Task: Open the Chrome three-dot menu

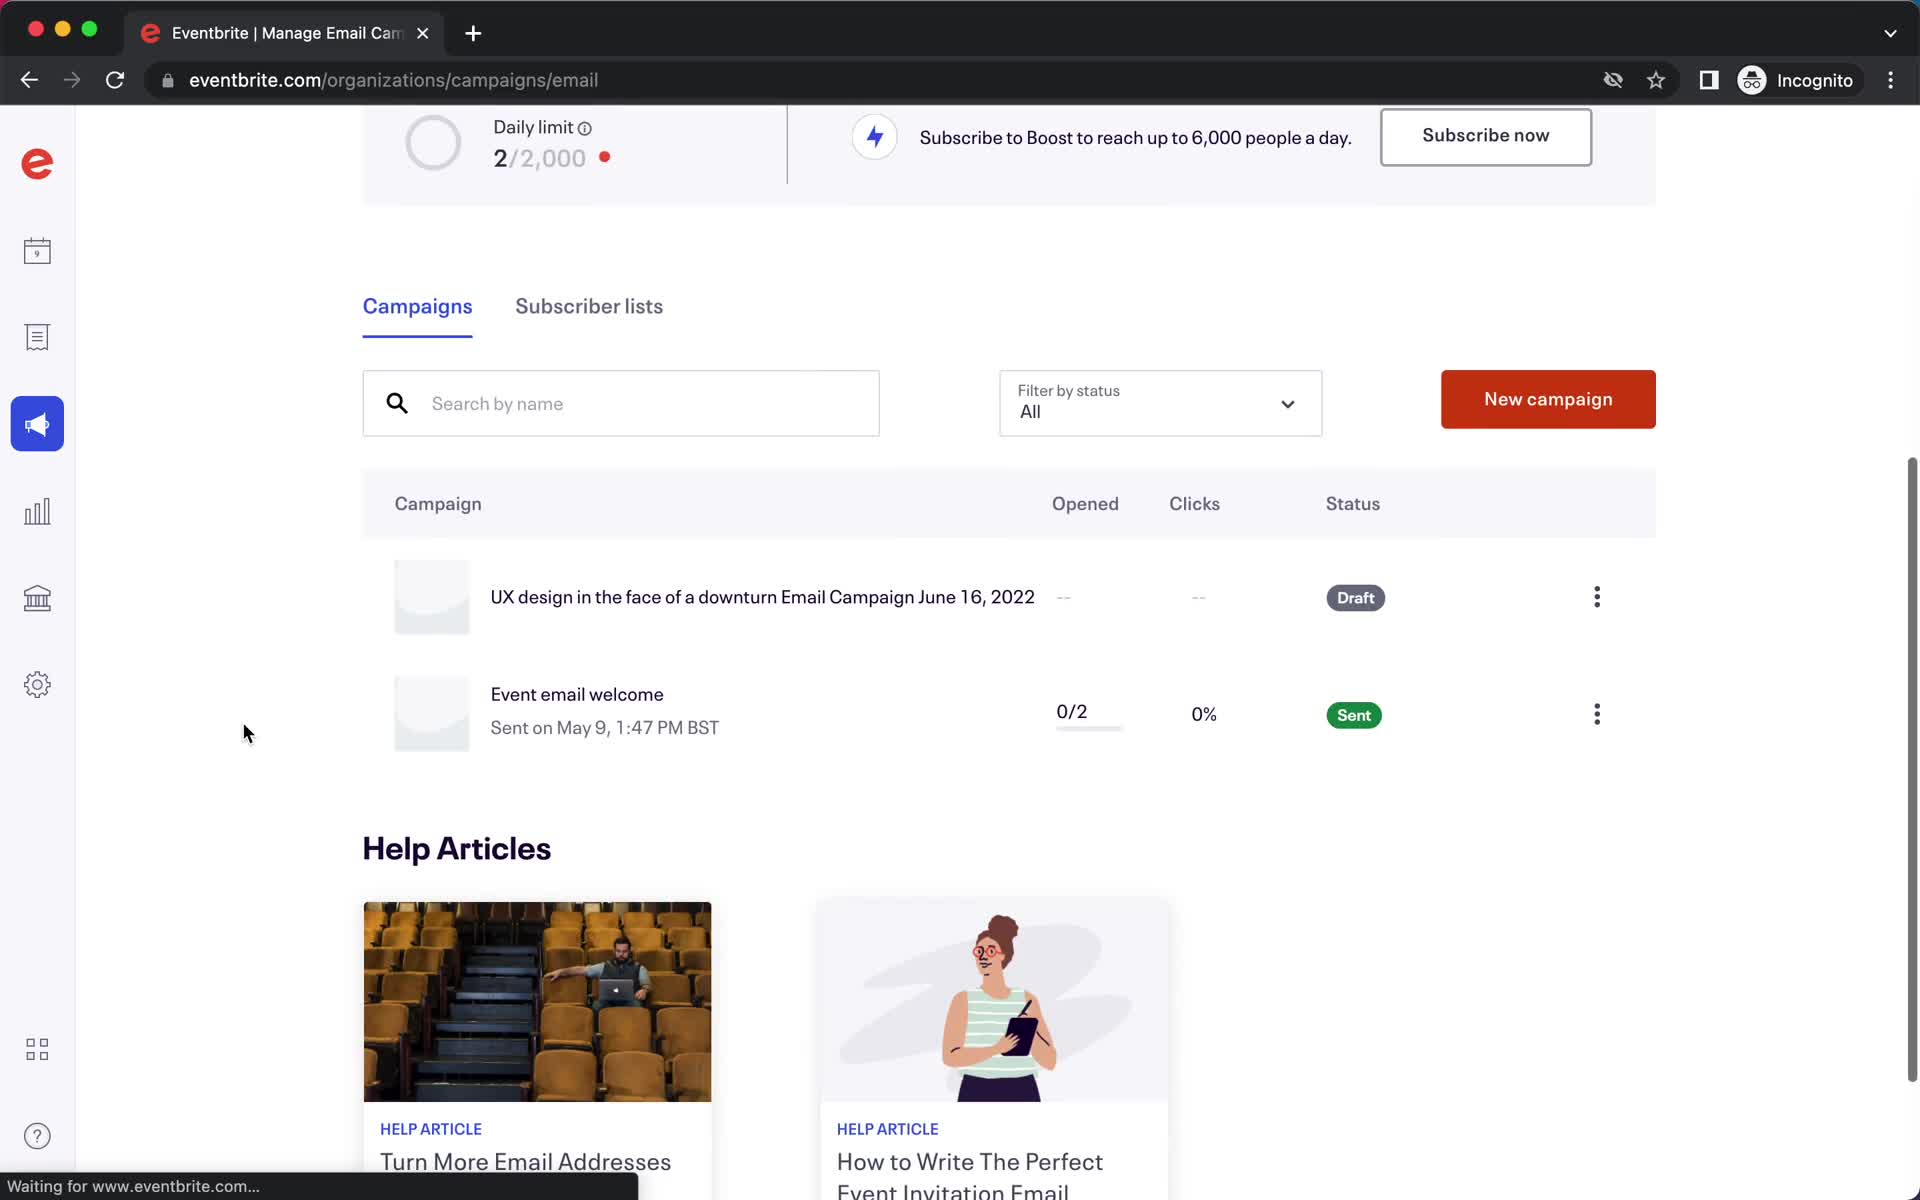Action: [1890, 80]
